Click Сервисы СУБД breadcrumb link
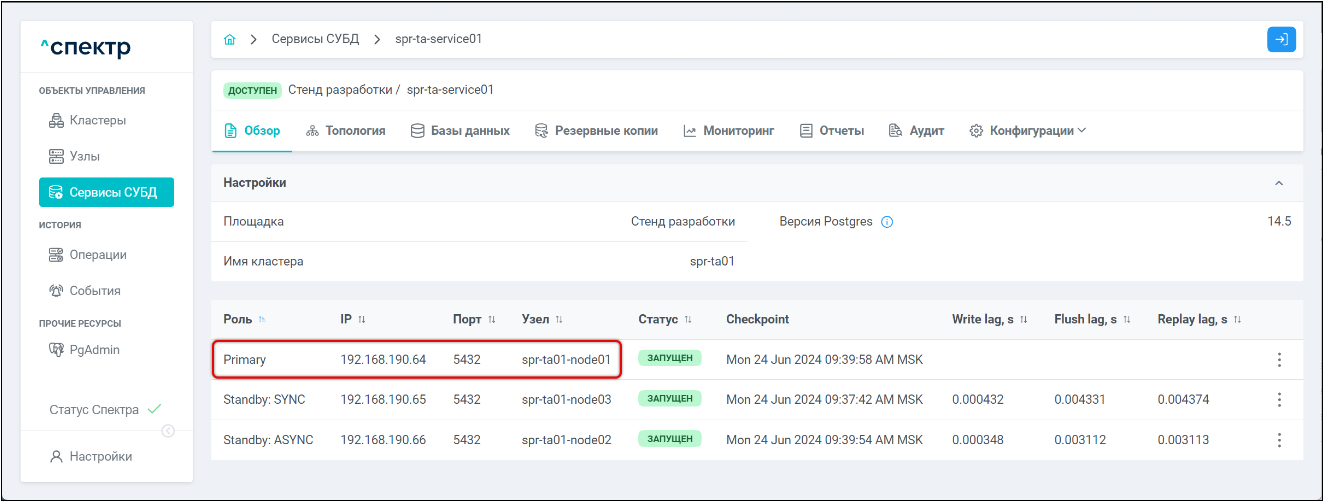This screenshot has height=502, width=1324. (x=315, y=40)
